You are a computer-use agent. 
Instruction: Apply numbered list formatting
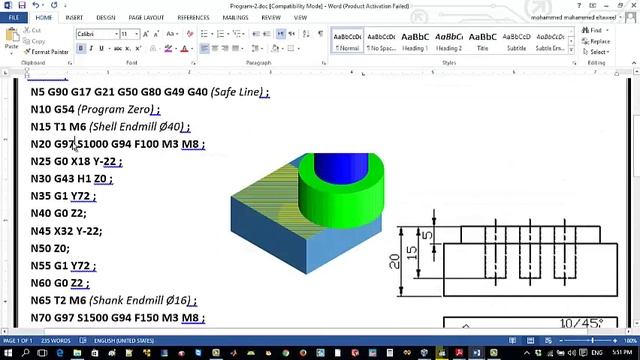[220, 34]
